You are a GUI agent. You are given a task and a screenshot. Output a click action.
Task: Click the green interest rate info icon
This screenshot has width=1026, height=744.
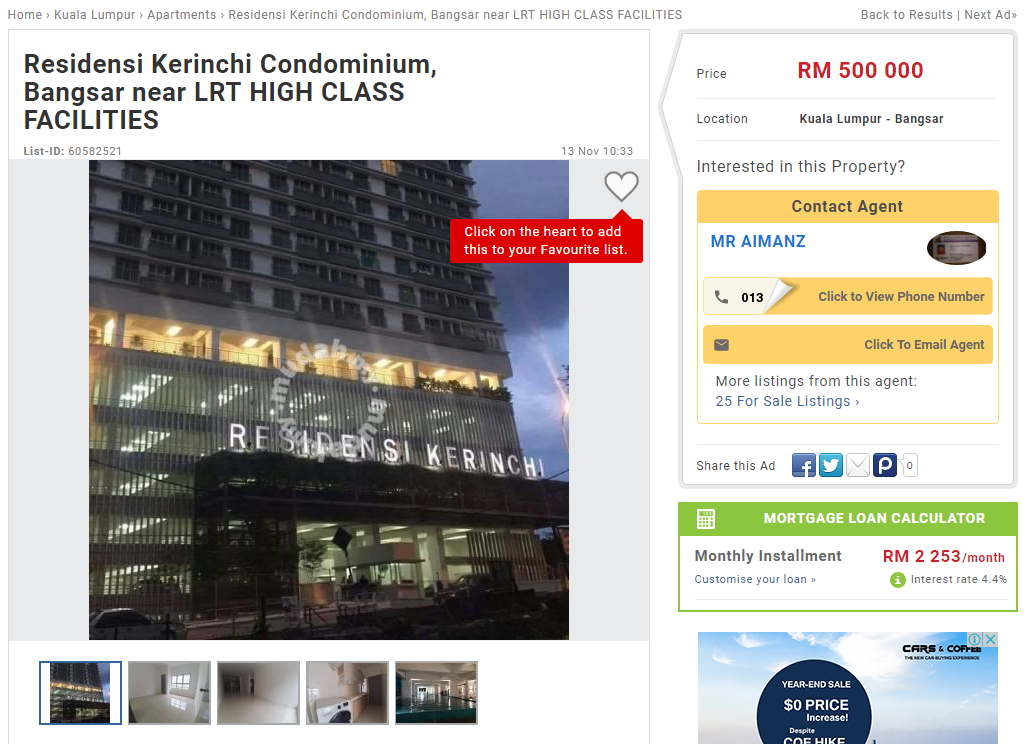(x=898, y=580)
